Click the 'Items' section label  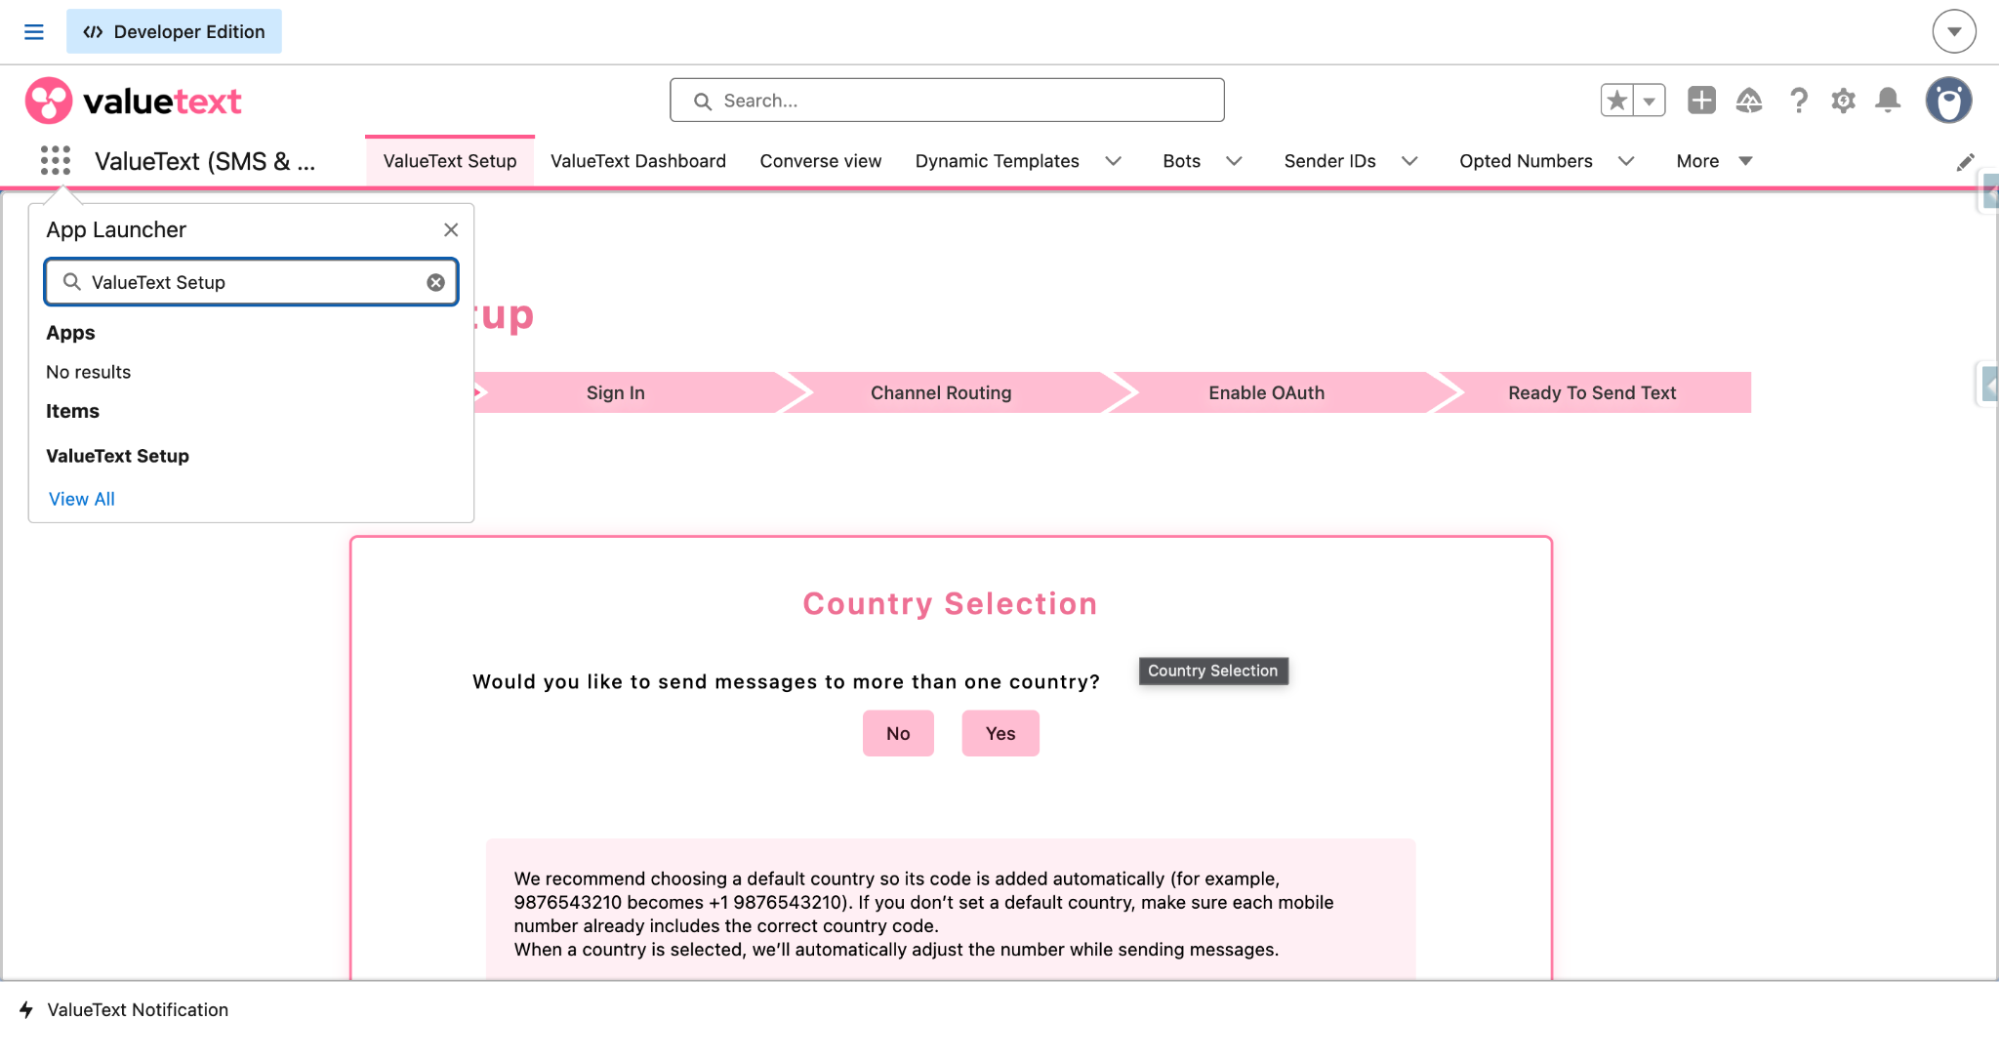coord(73,411)
